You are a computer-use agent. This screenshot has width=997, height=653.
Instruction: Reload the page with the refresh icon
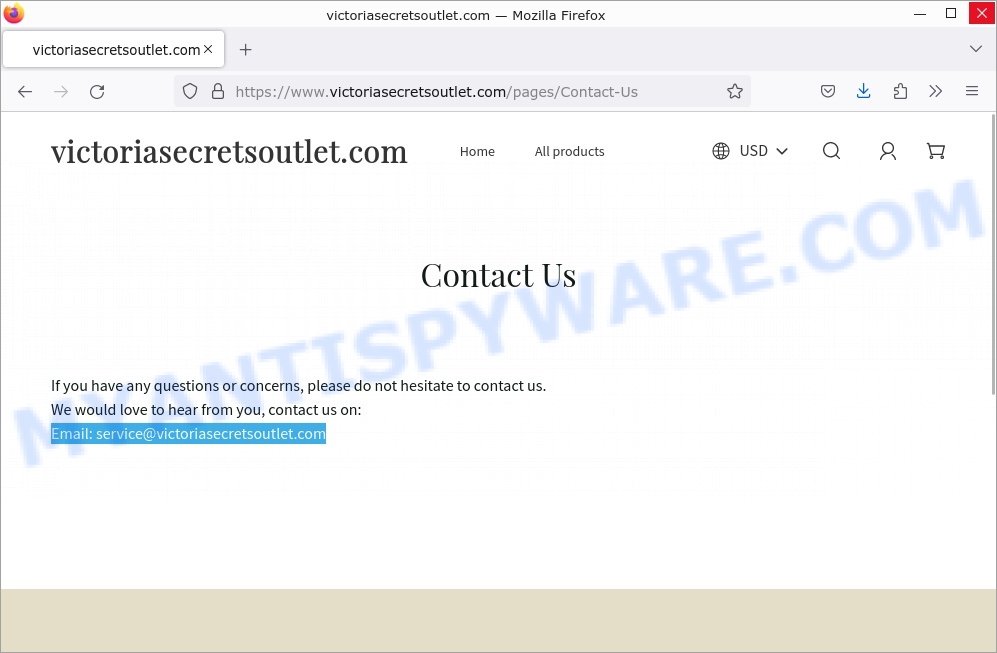tap(97, 92)
